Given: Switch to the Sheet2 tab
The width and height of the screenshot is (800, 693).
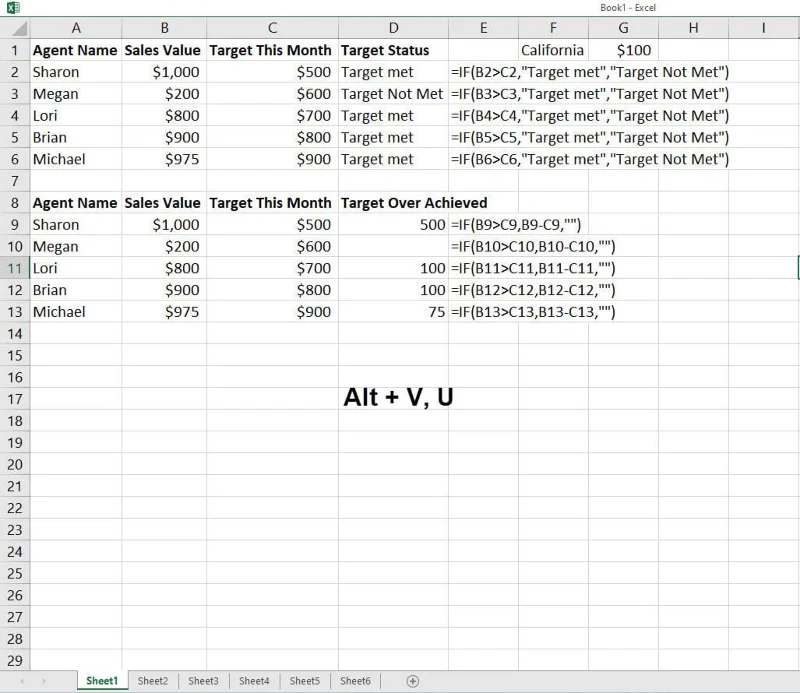Looking at the screenshot, I should click(x=152, y=680).
